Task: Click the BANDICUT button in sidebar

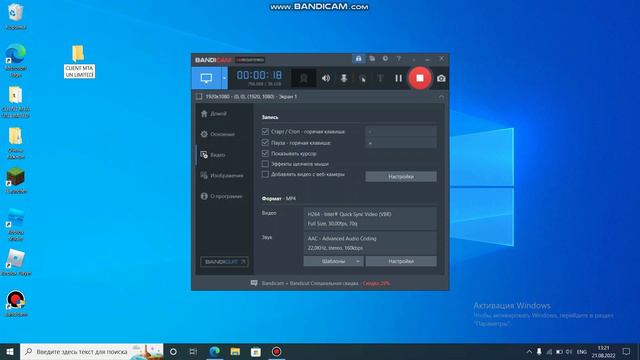Action: tap(224, 262)
